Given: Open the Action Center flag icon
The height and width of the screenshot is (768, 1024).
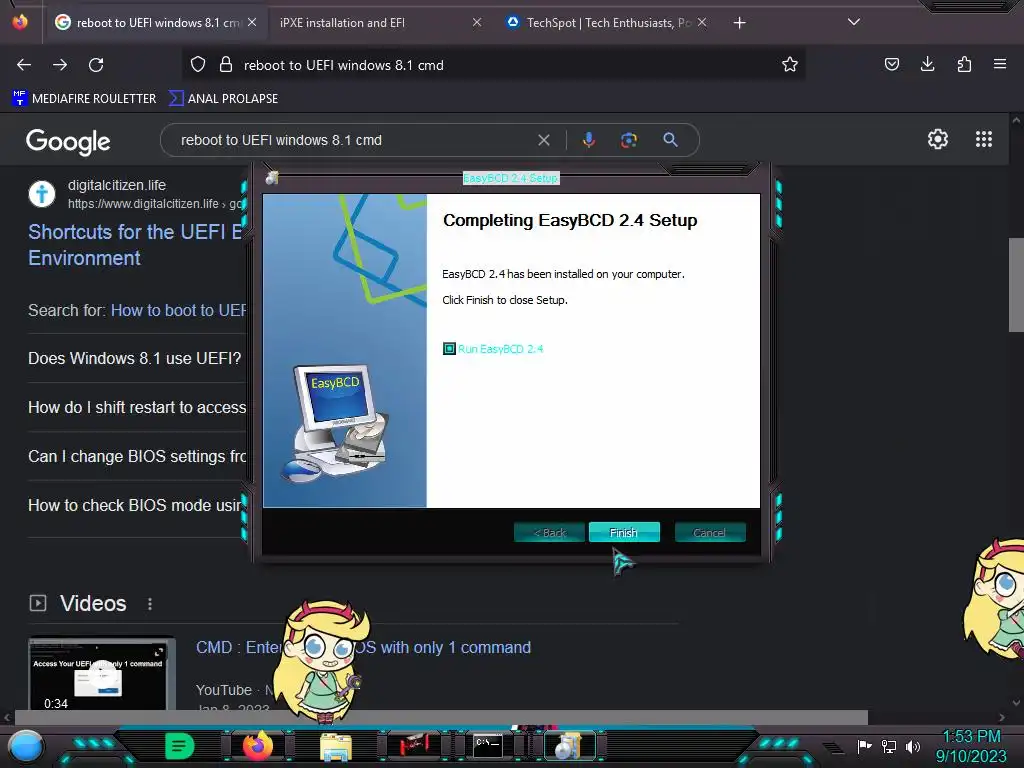Looking at the screenshot, I should (864, 746).
